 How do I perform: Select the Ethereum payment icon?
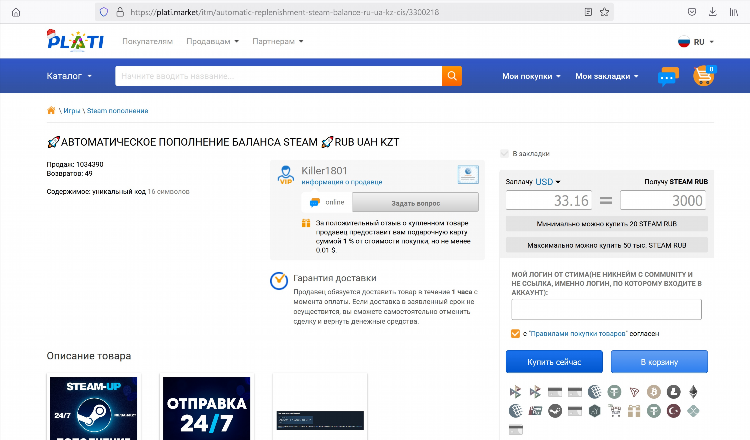693,392
